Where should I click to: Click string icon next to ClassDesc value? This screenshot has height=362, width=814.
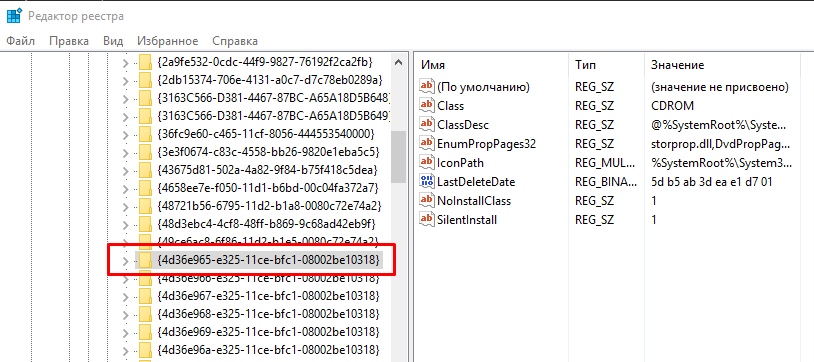[427, 125]
